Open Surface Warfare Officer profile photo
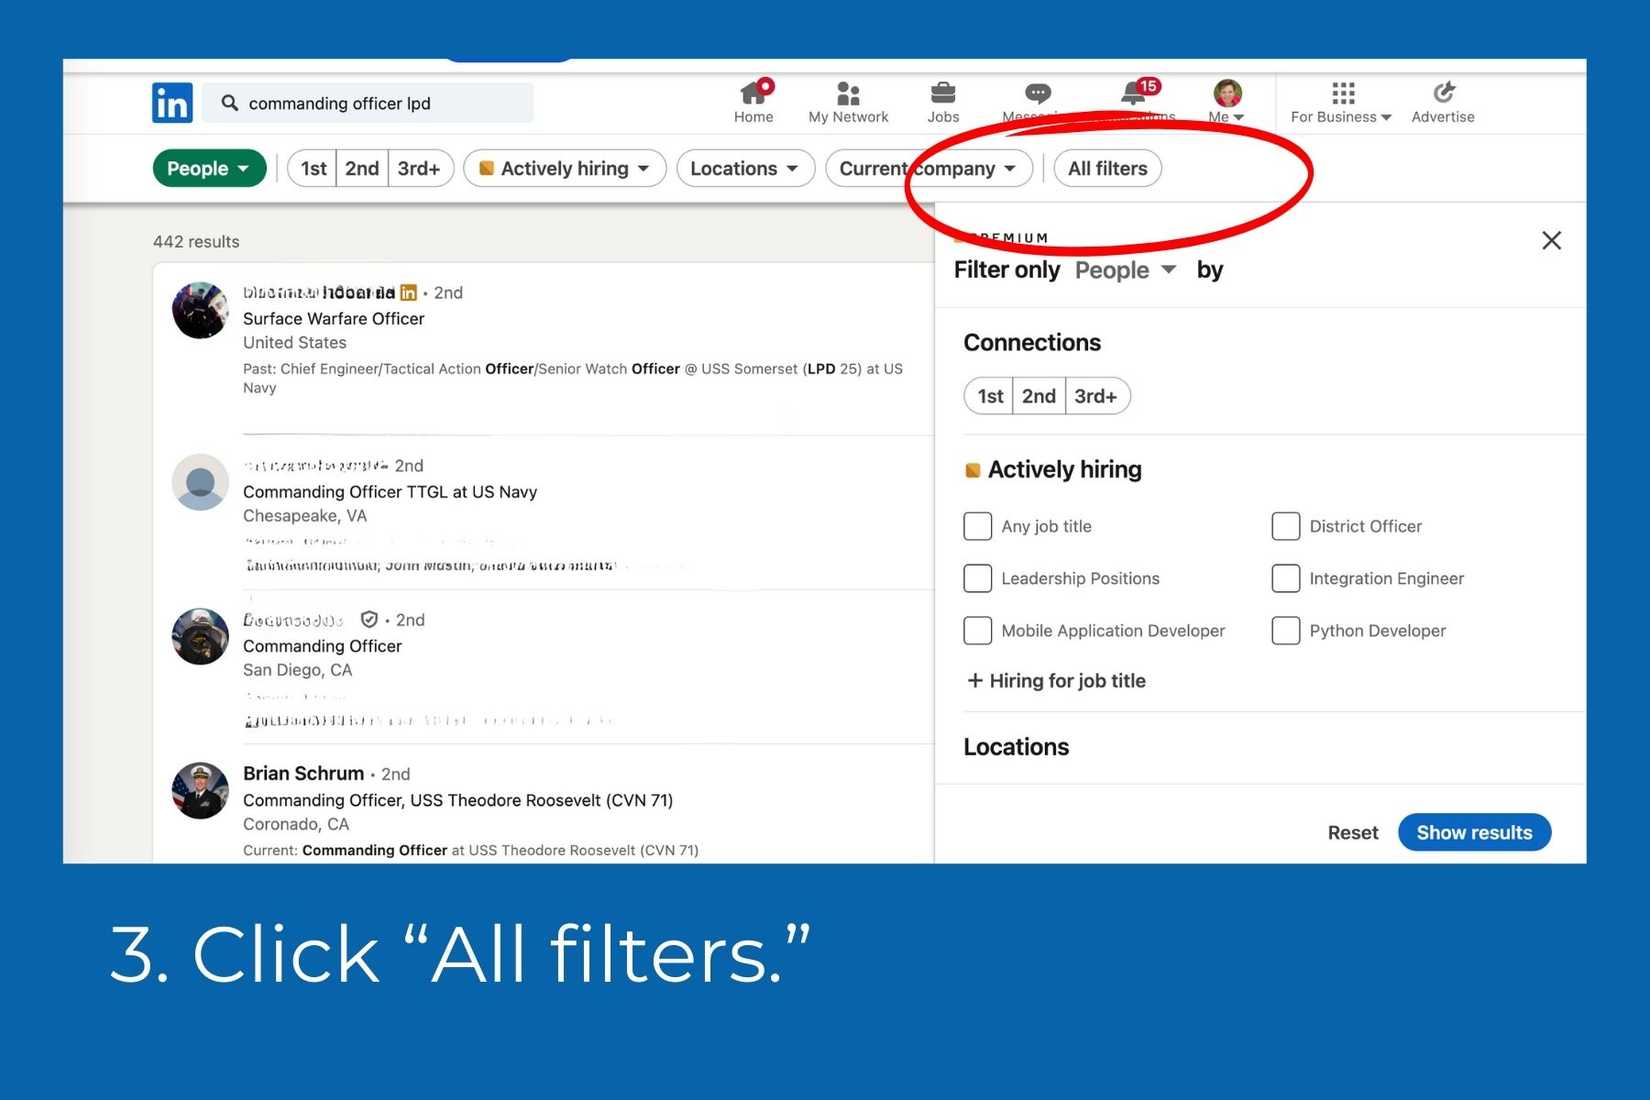This screenshot has width=1650, height=1100. click(x=200, y=310)
